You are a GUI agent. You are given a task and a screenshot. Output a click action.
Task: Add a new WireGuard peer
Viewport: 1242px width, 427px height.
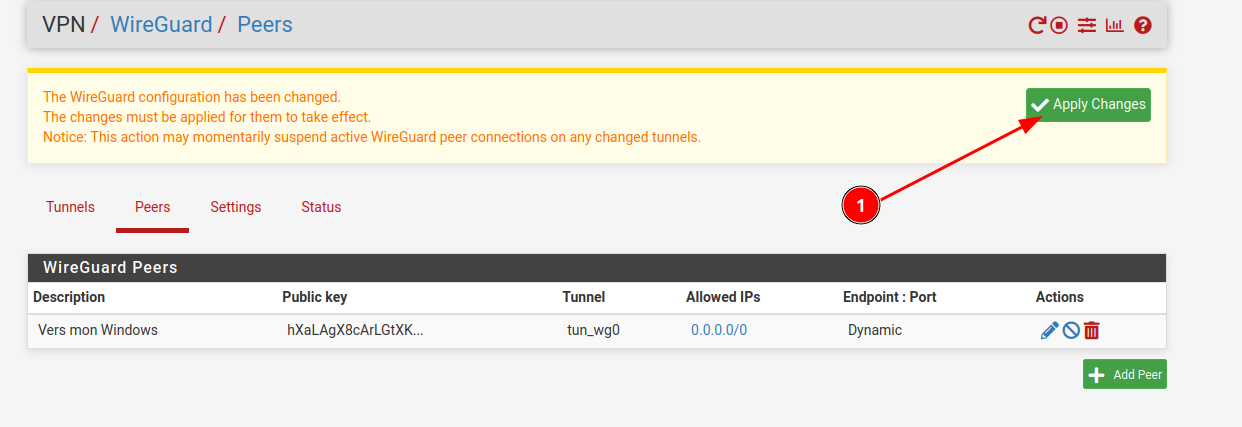click(x=1124, y=375)
